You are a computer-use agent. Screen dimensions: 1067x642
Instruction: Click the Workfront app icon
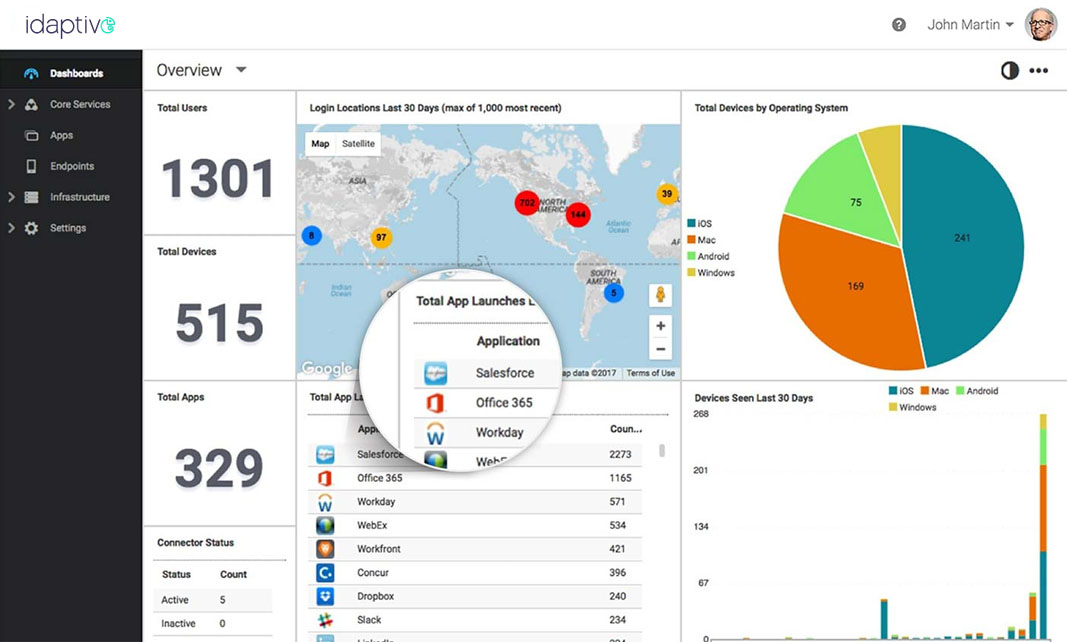click(x=325, y=549)
